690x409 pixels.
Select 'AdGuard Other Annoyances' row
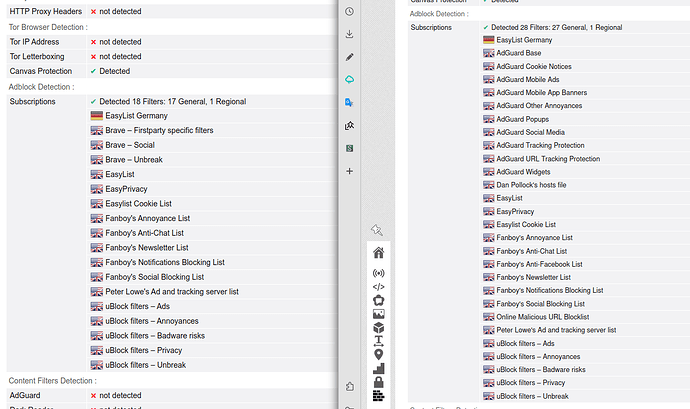point(539,106)
